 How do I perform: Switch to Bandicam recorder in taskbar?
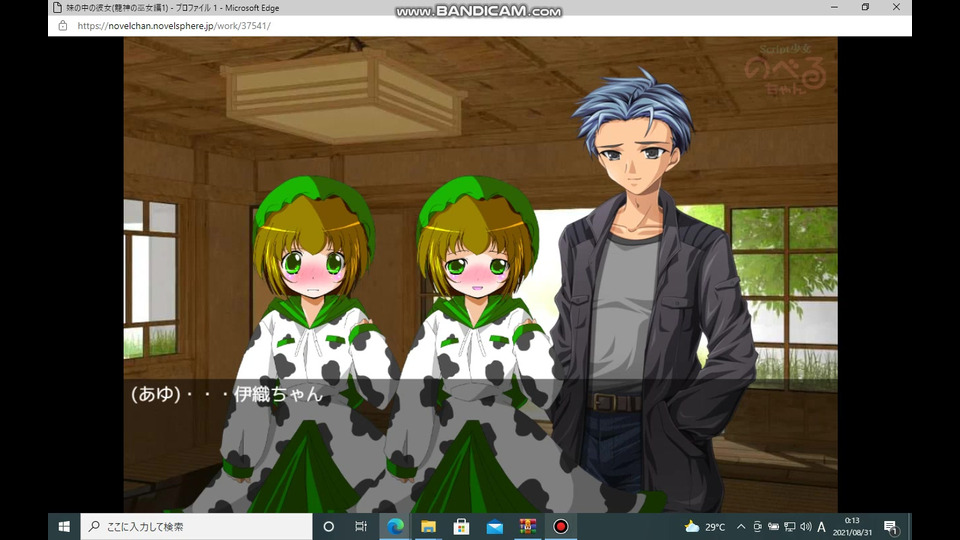[x=561, y=527]
